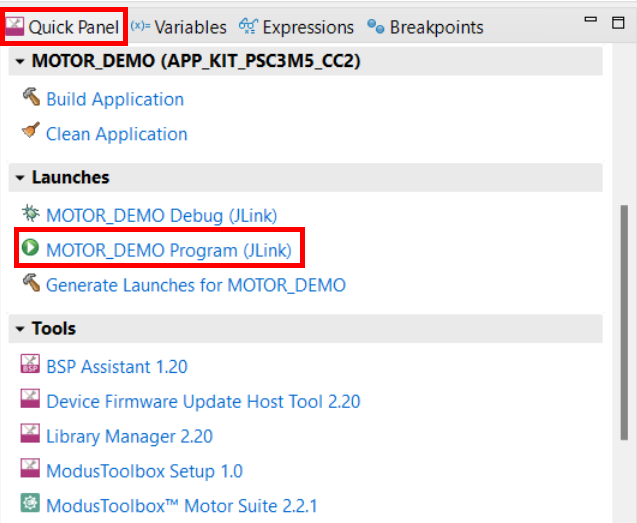Collapse the Launches section

coord(20,178)
